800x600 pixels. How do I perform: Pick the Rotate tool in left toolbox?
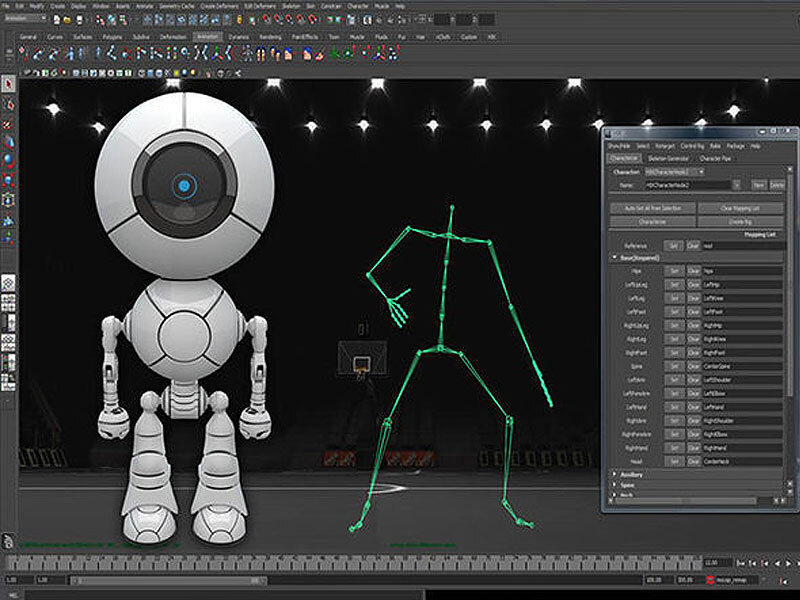[x=8, y=160]
